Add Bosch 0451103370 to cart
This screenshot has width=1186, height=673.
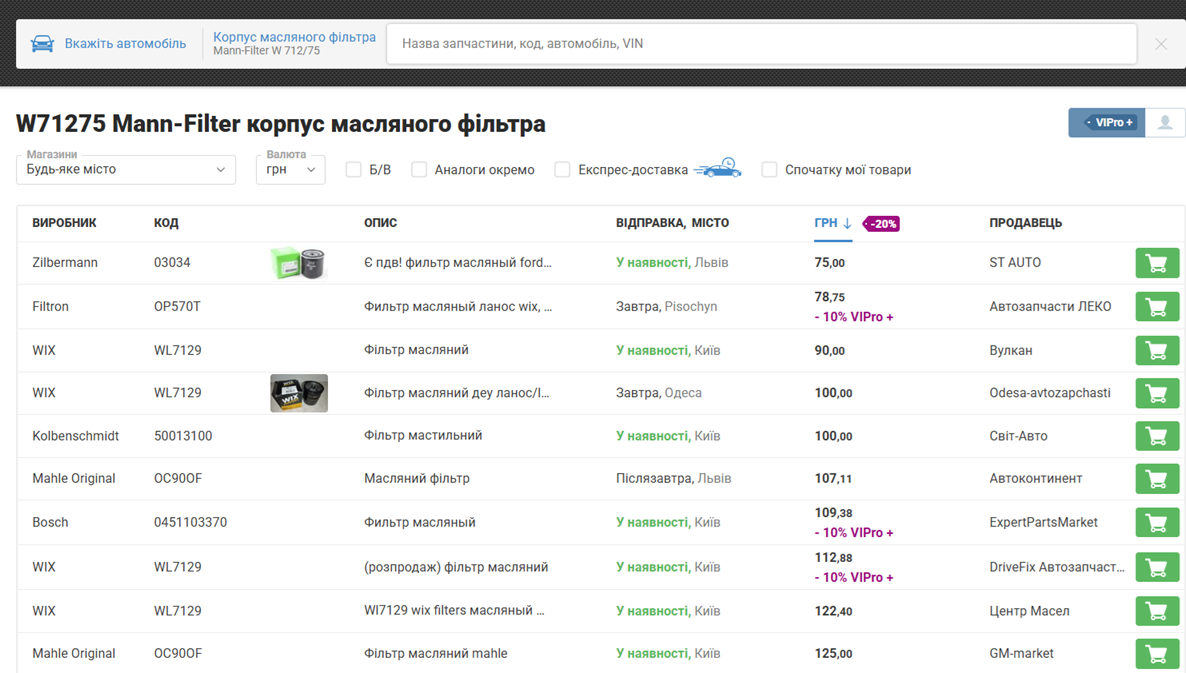point(1157,523)
